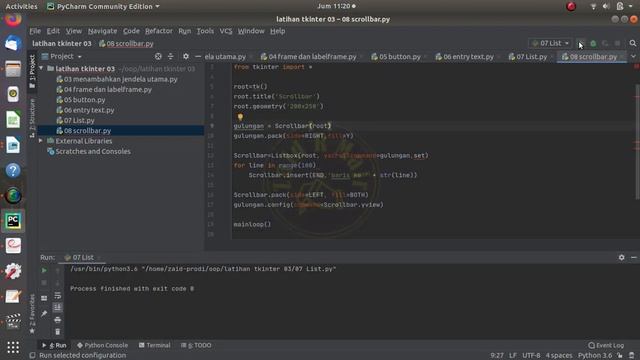
Task: Open the 07 List run configuration dropdown
Action: (550, 43)
